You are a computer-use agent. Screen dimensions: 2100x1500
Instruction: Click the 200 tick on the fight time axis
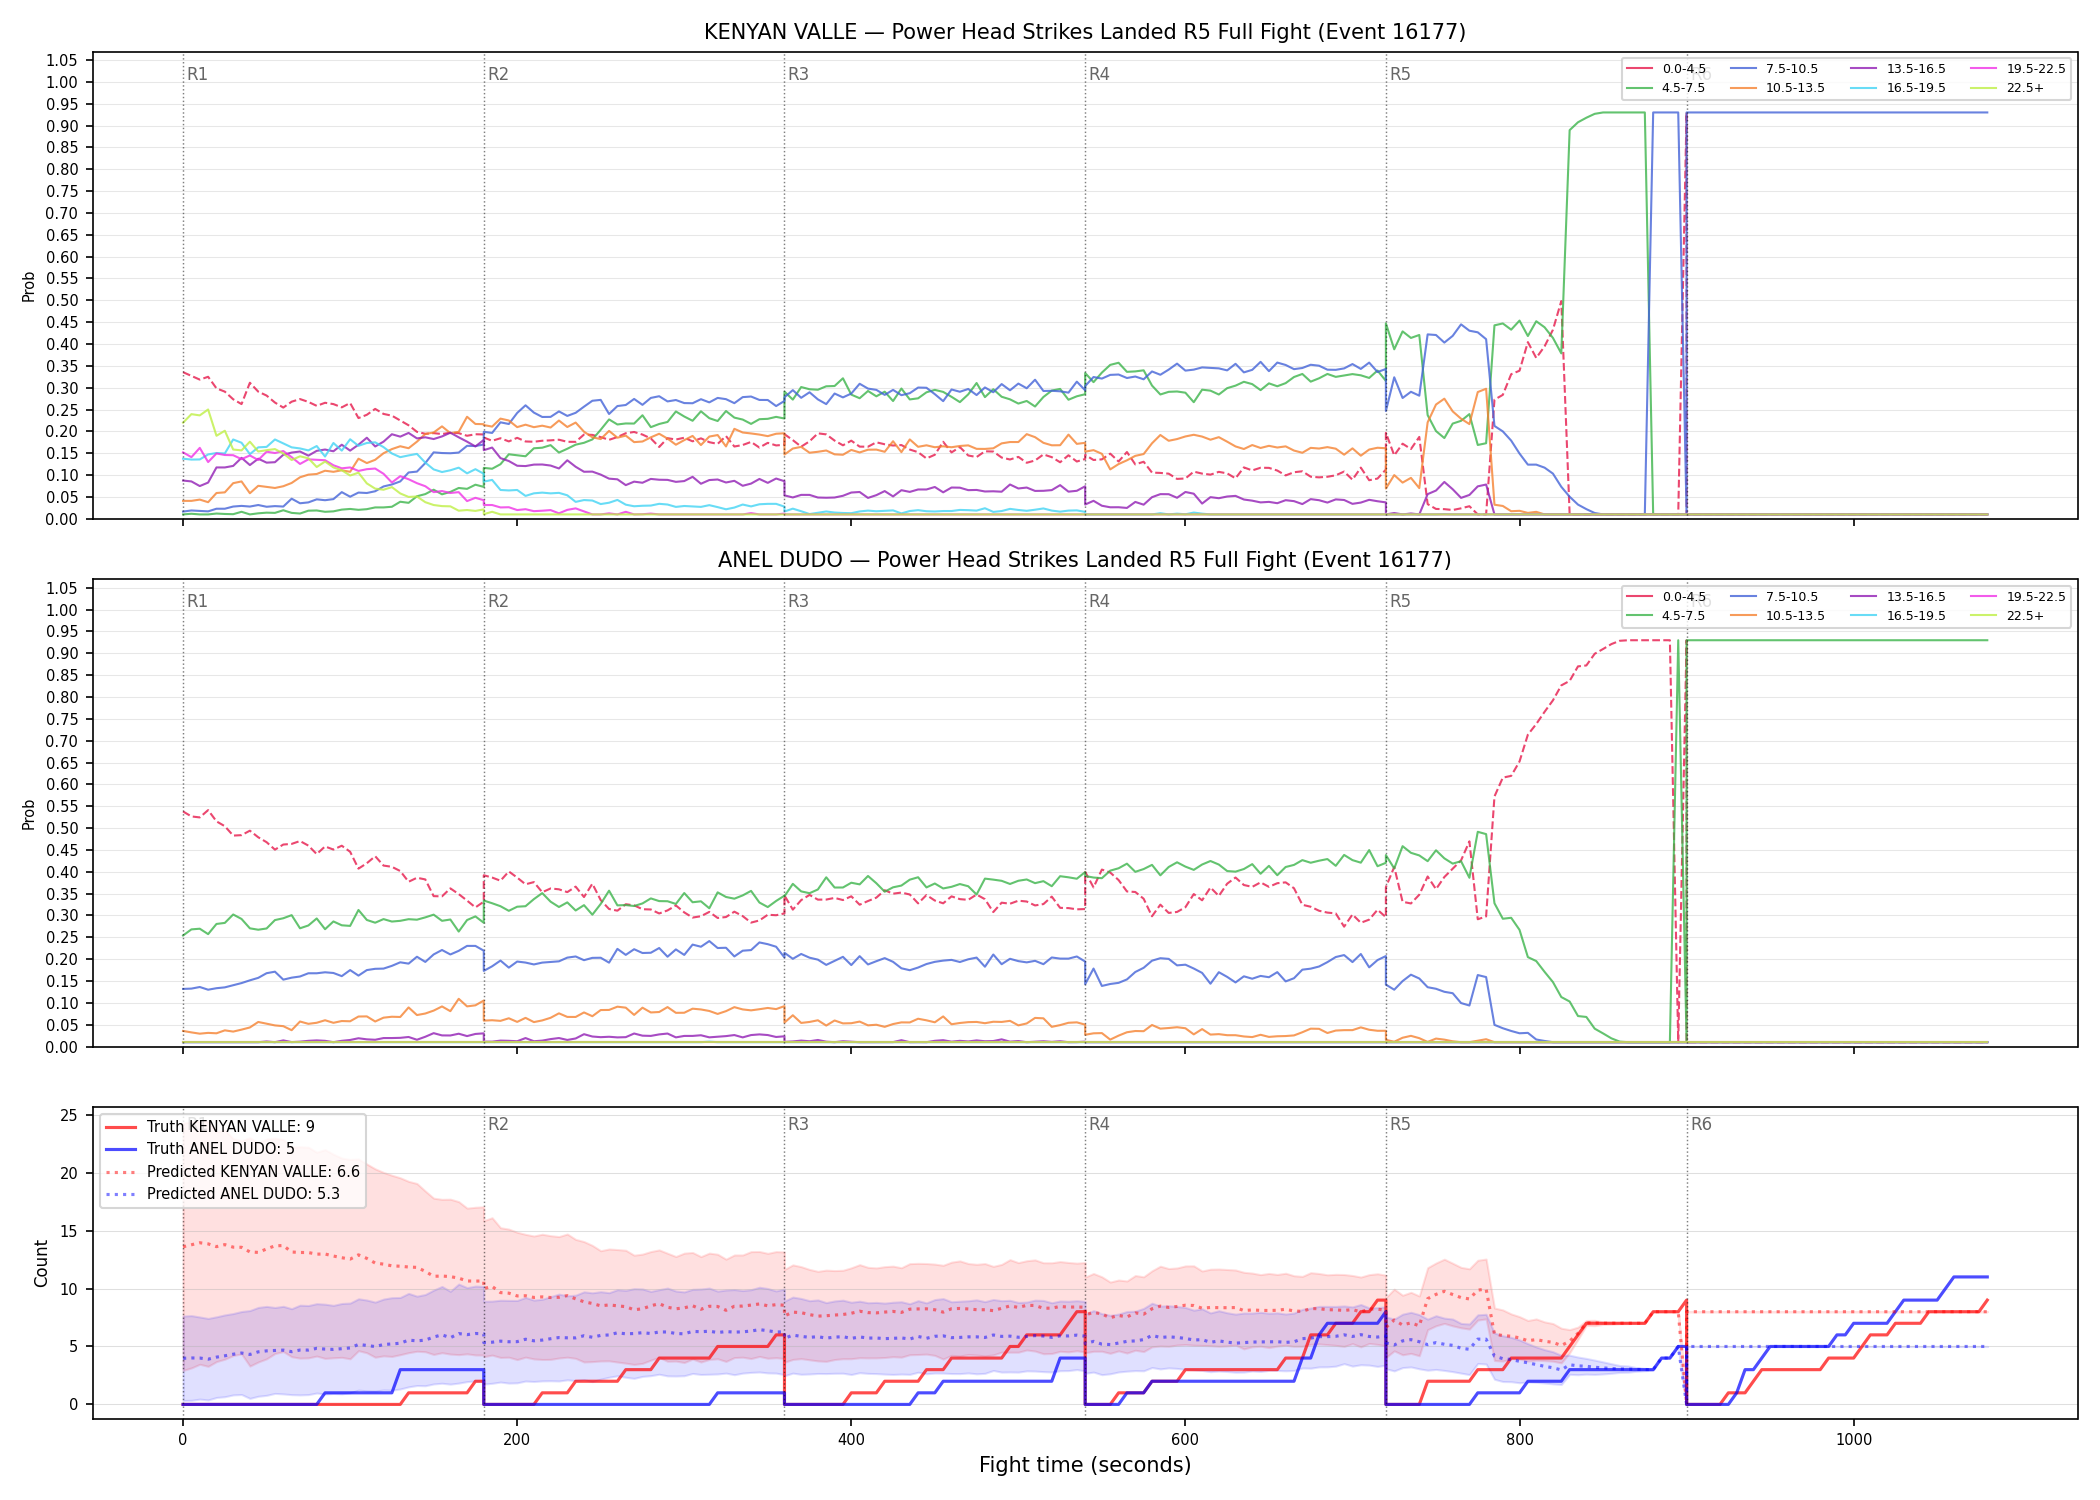pyautogui.click(x=516, y=1440)
